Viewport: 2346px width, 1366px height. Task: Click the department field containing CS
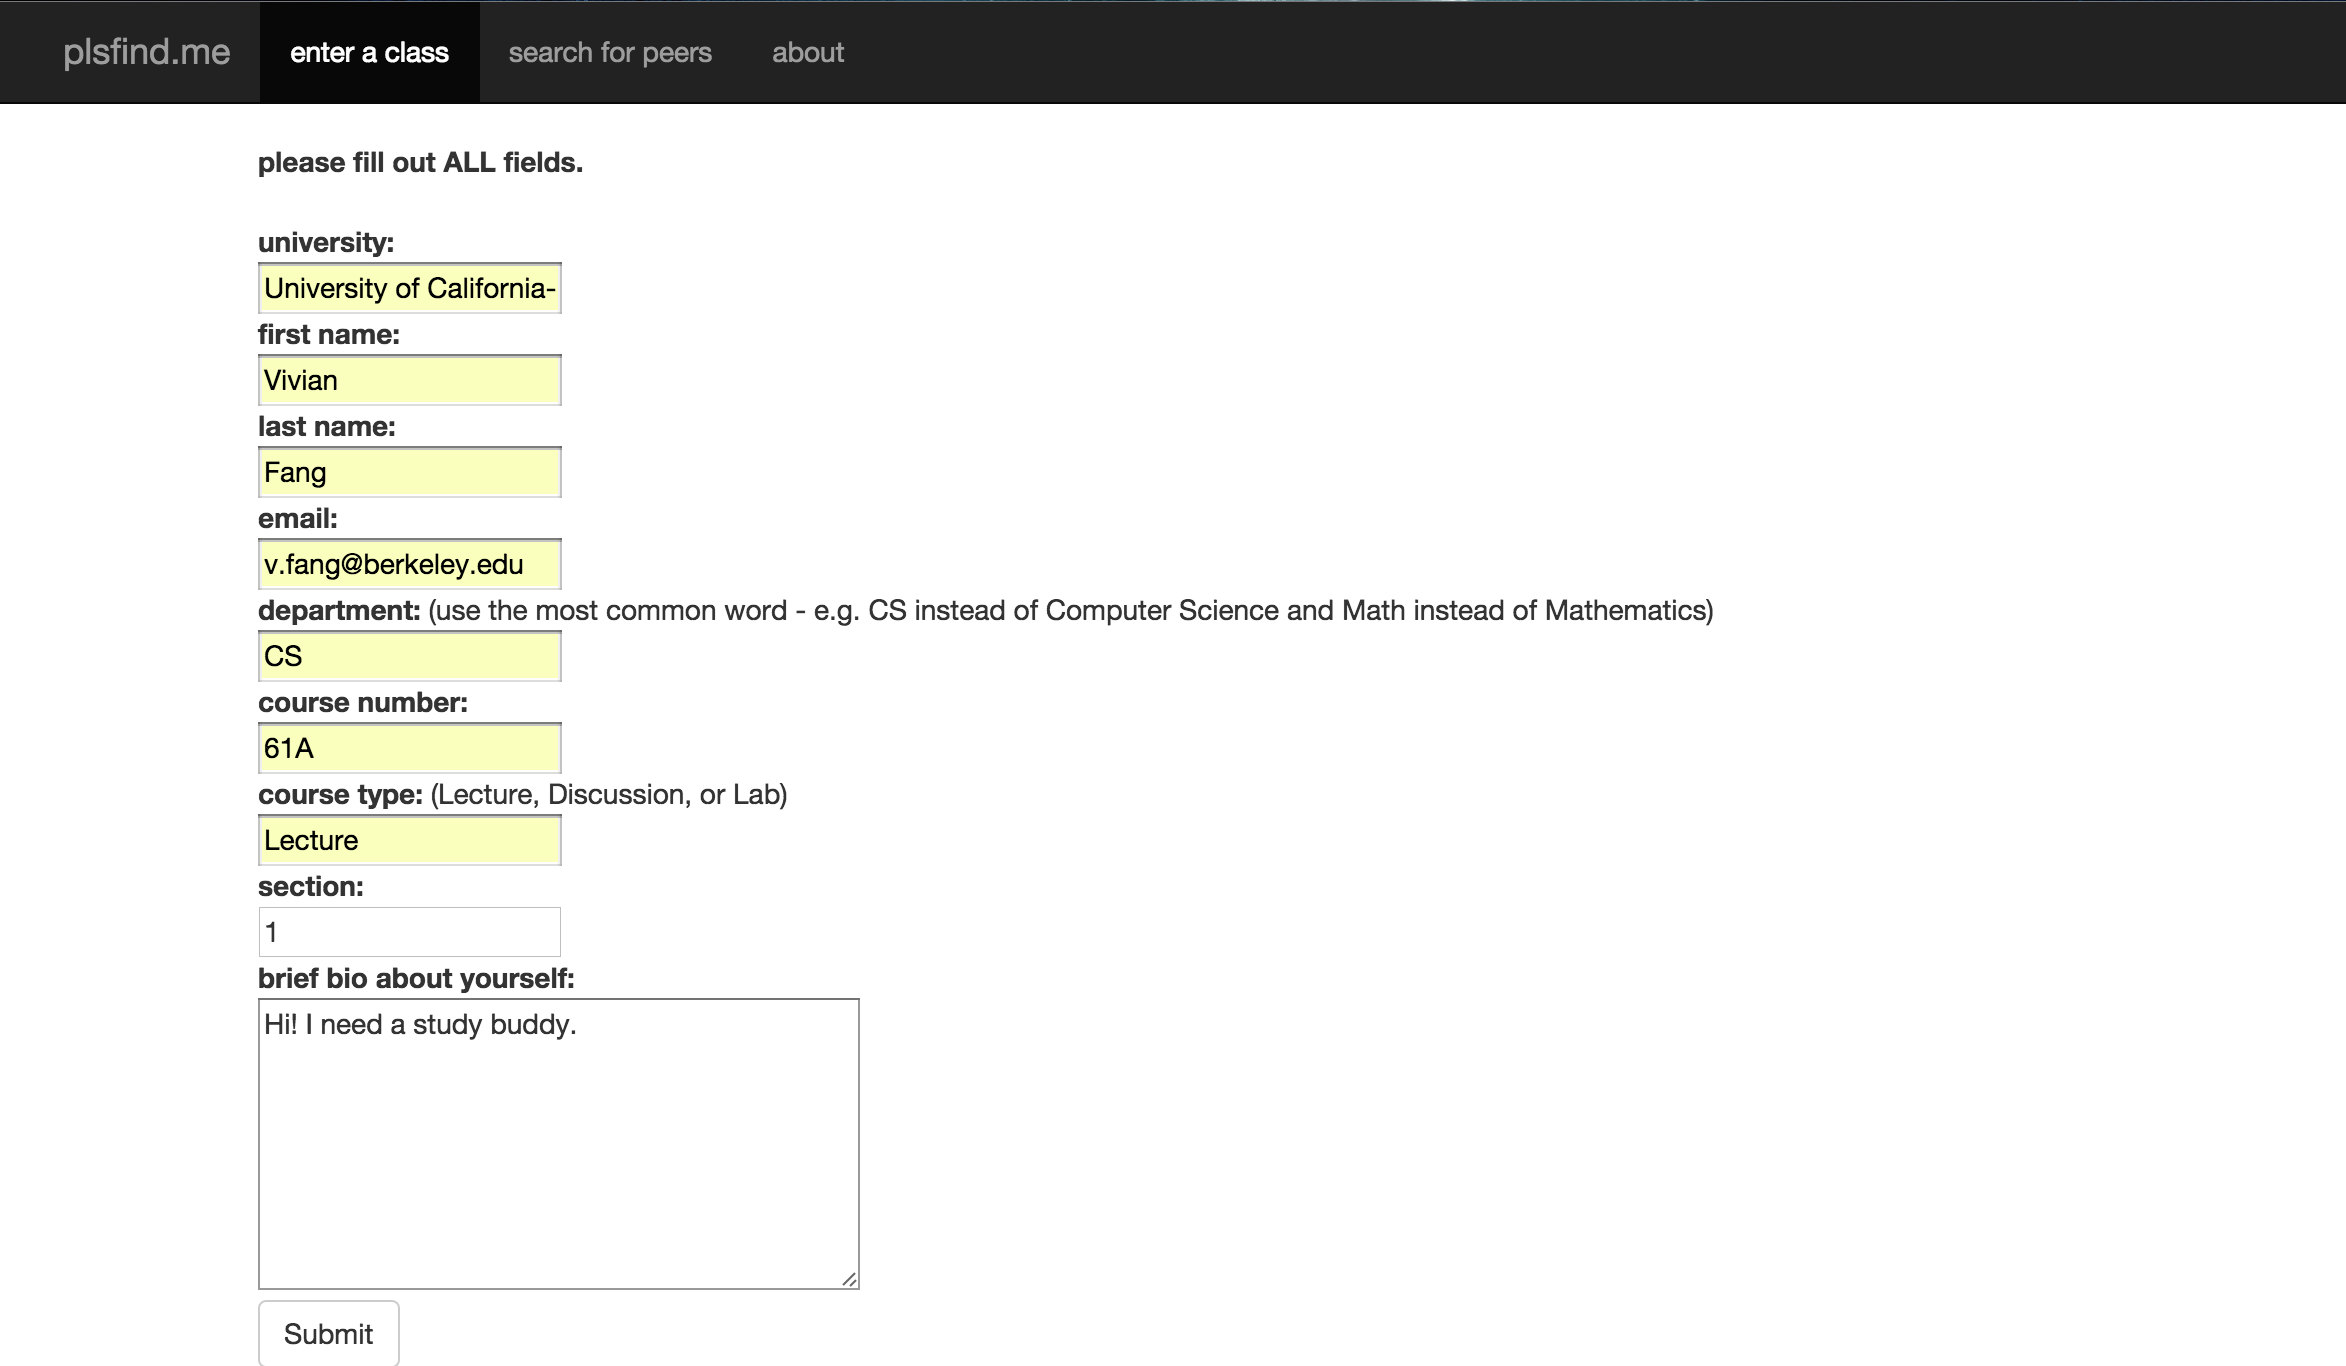[409, 656]
